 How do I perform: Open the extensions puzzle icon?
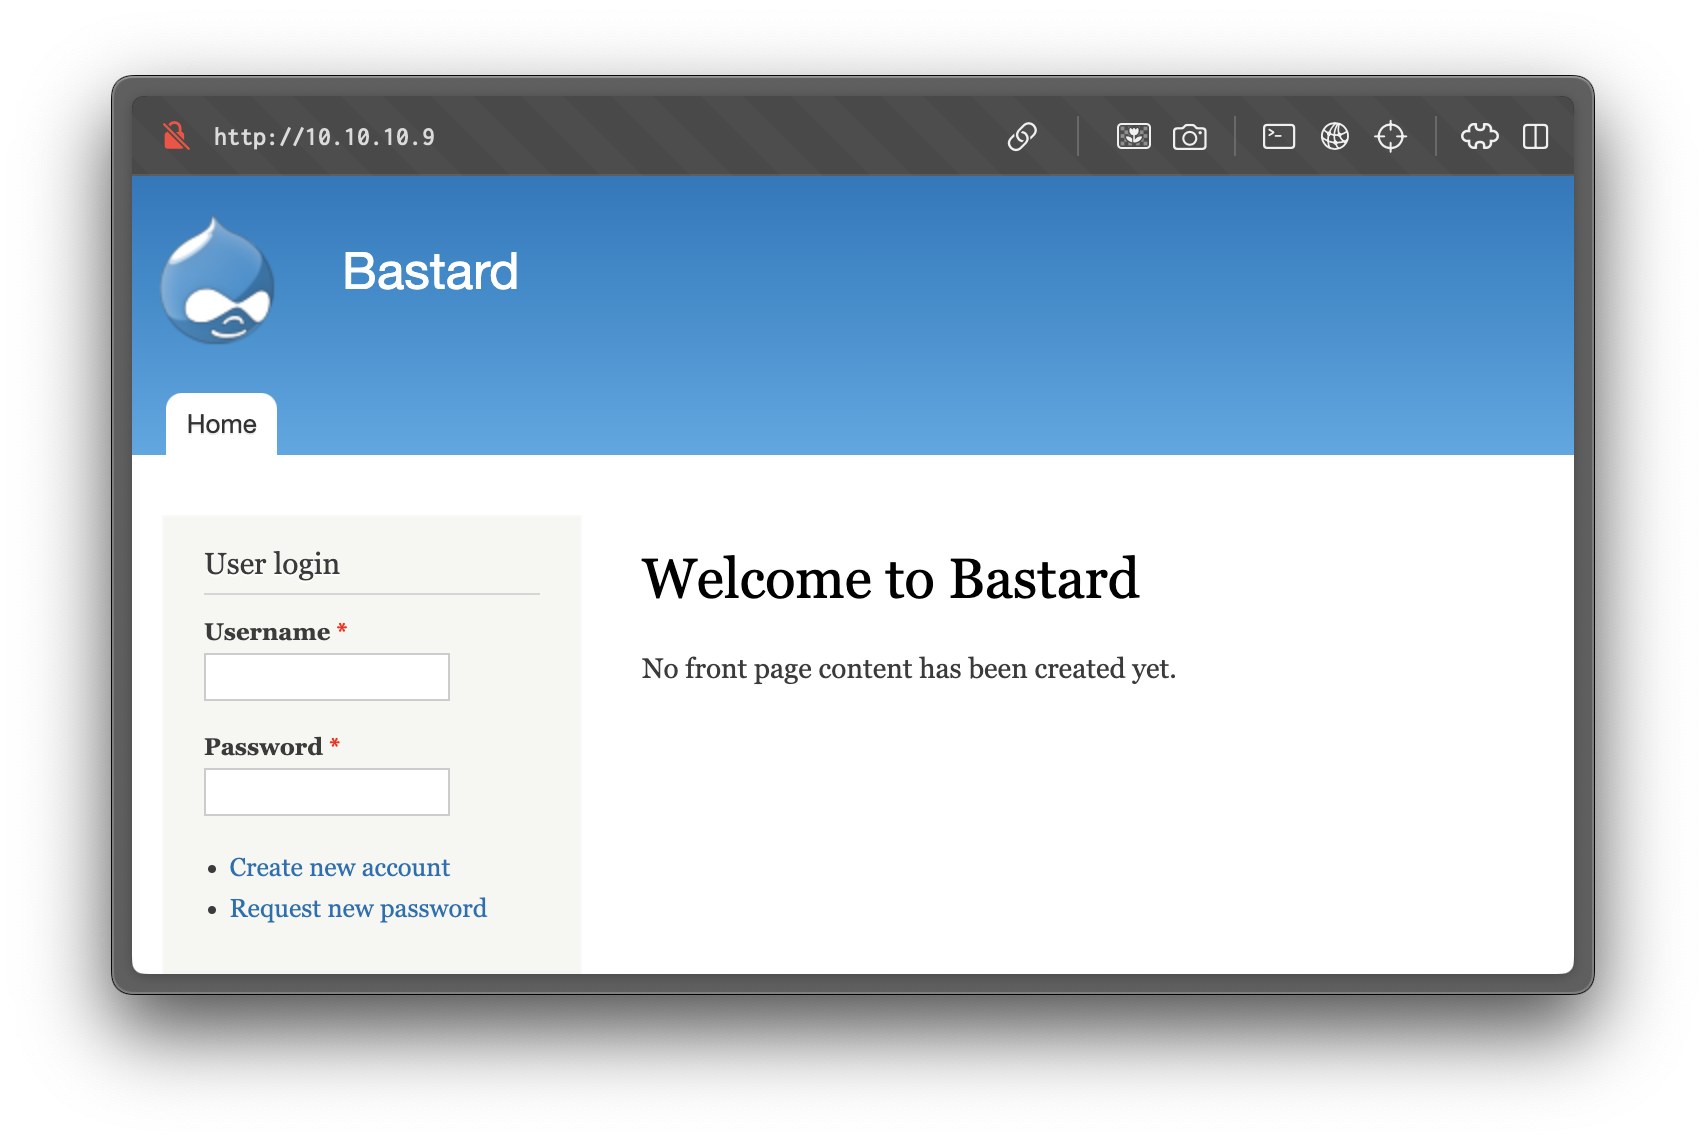1479,136
